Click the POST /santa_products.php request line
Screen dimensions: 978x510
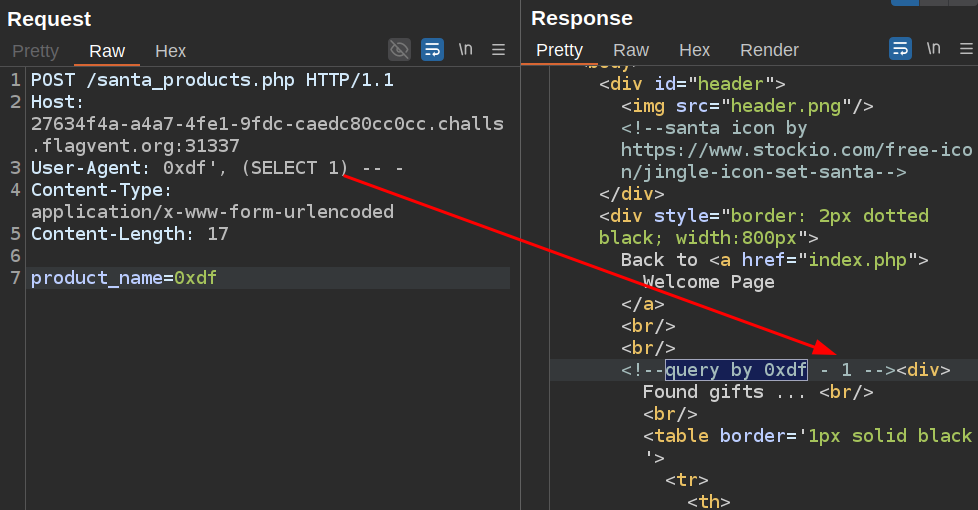tap(212, 80)
